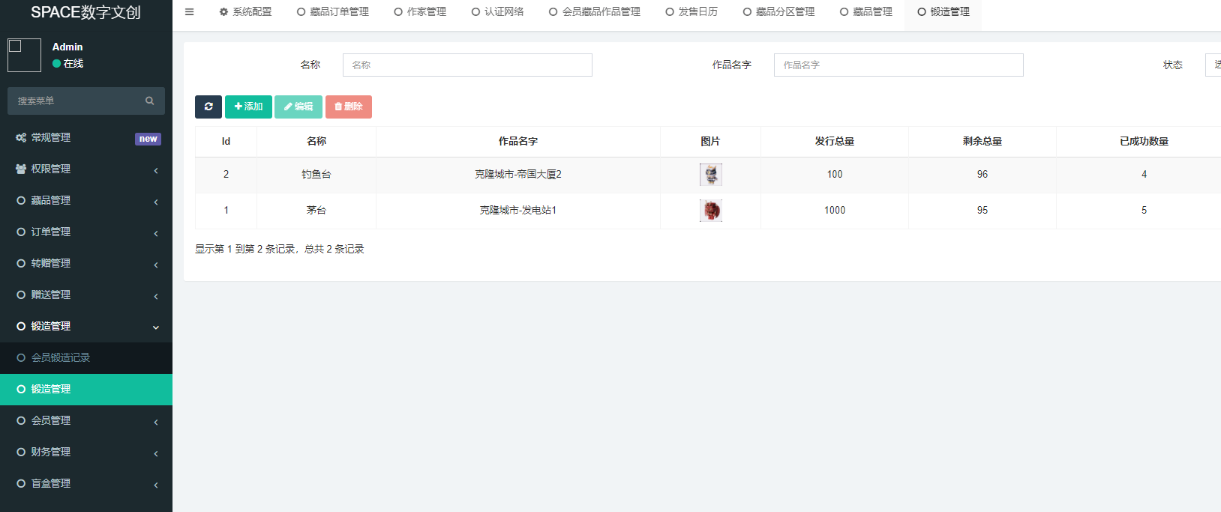Open thumbnail image in 茅台 row
Screen dimensions: 1221x512
click(710, 210)
